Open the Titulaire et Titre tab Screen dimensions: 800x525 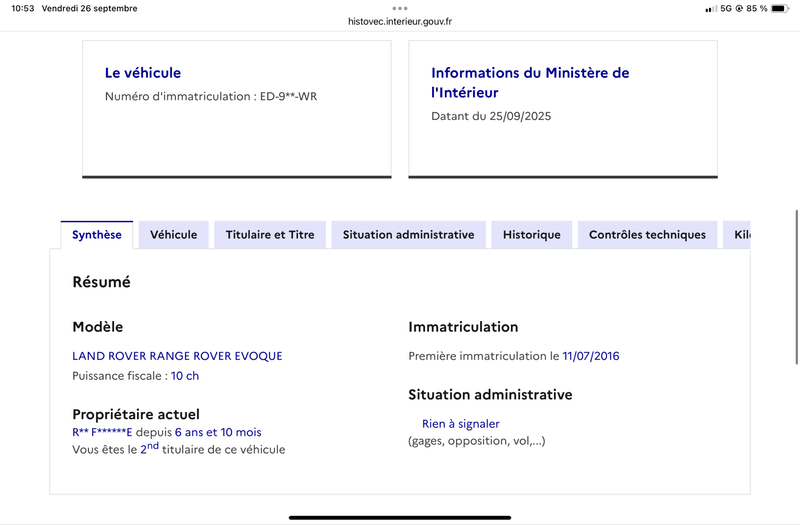[270, 235]
